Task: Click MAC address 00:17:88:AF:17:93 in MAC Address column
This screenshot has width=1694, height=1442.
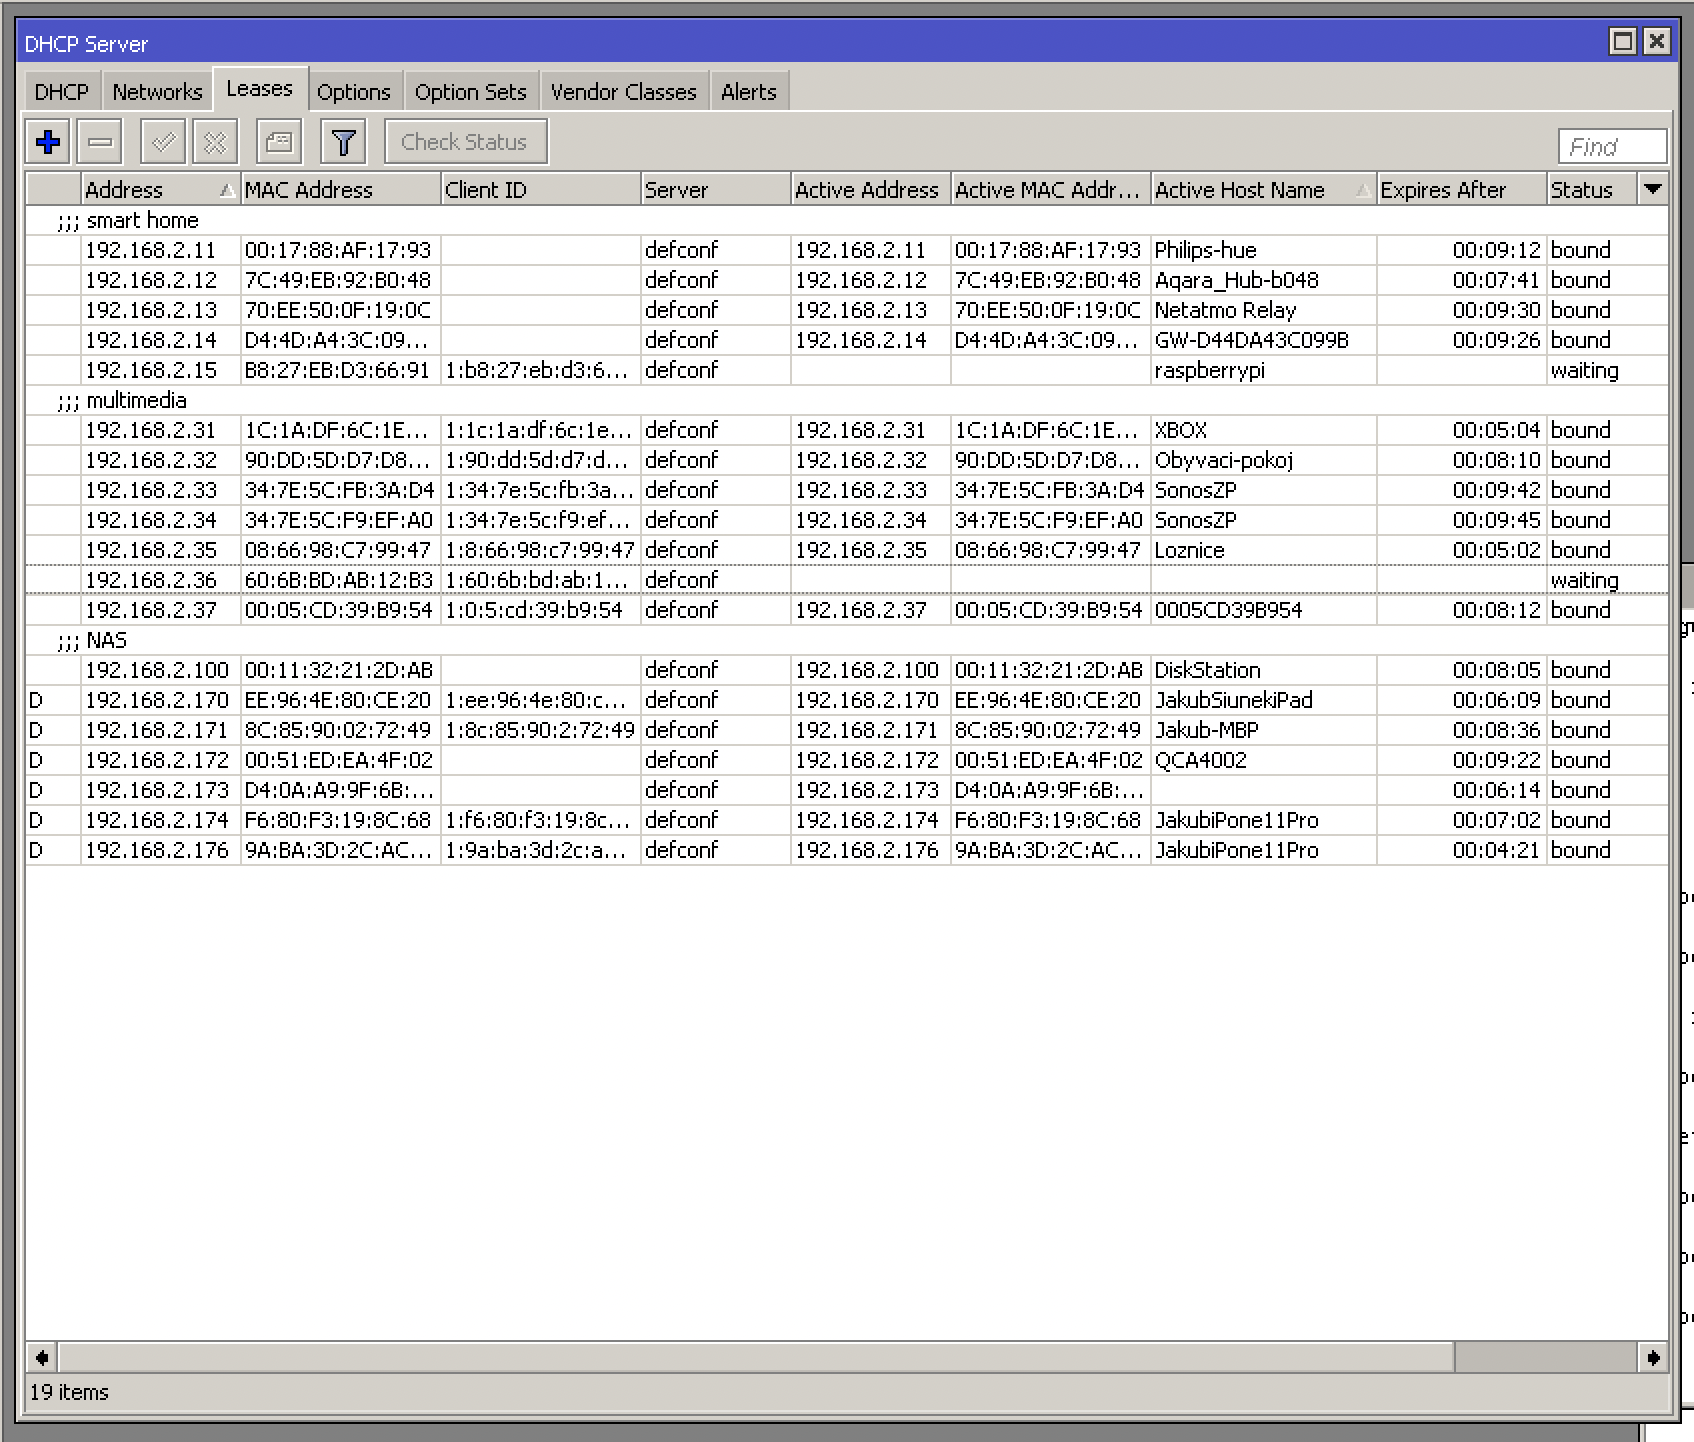Action: point(338,250)
